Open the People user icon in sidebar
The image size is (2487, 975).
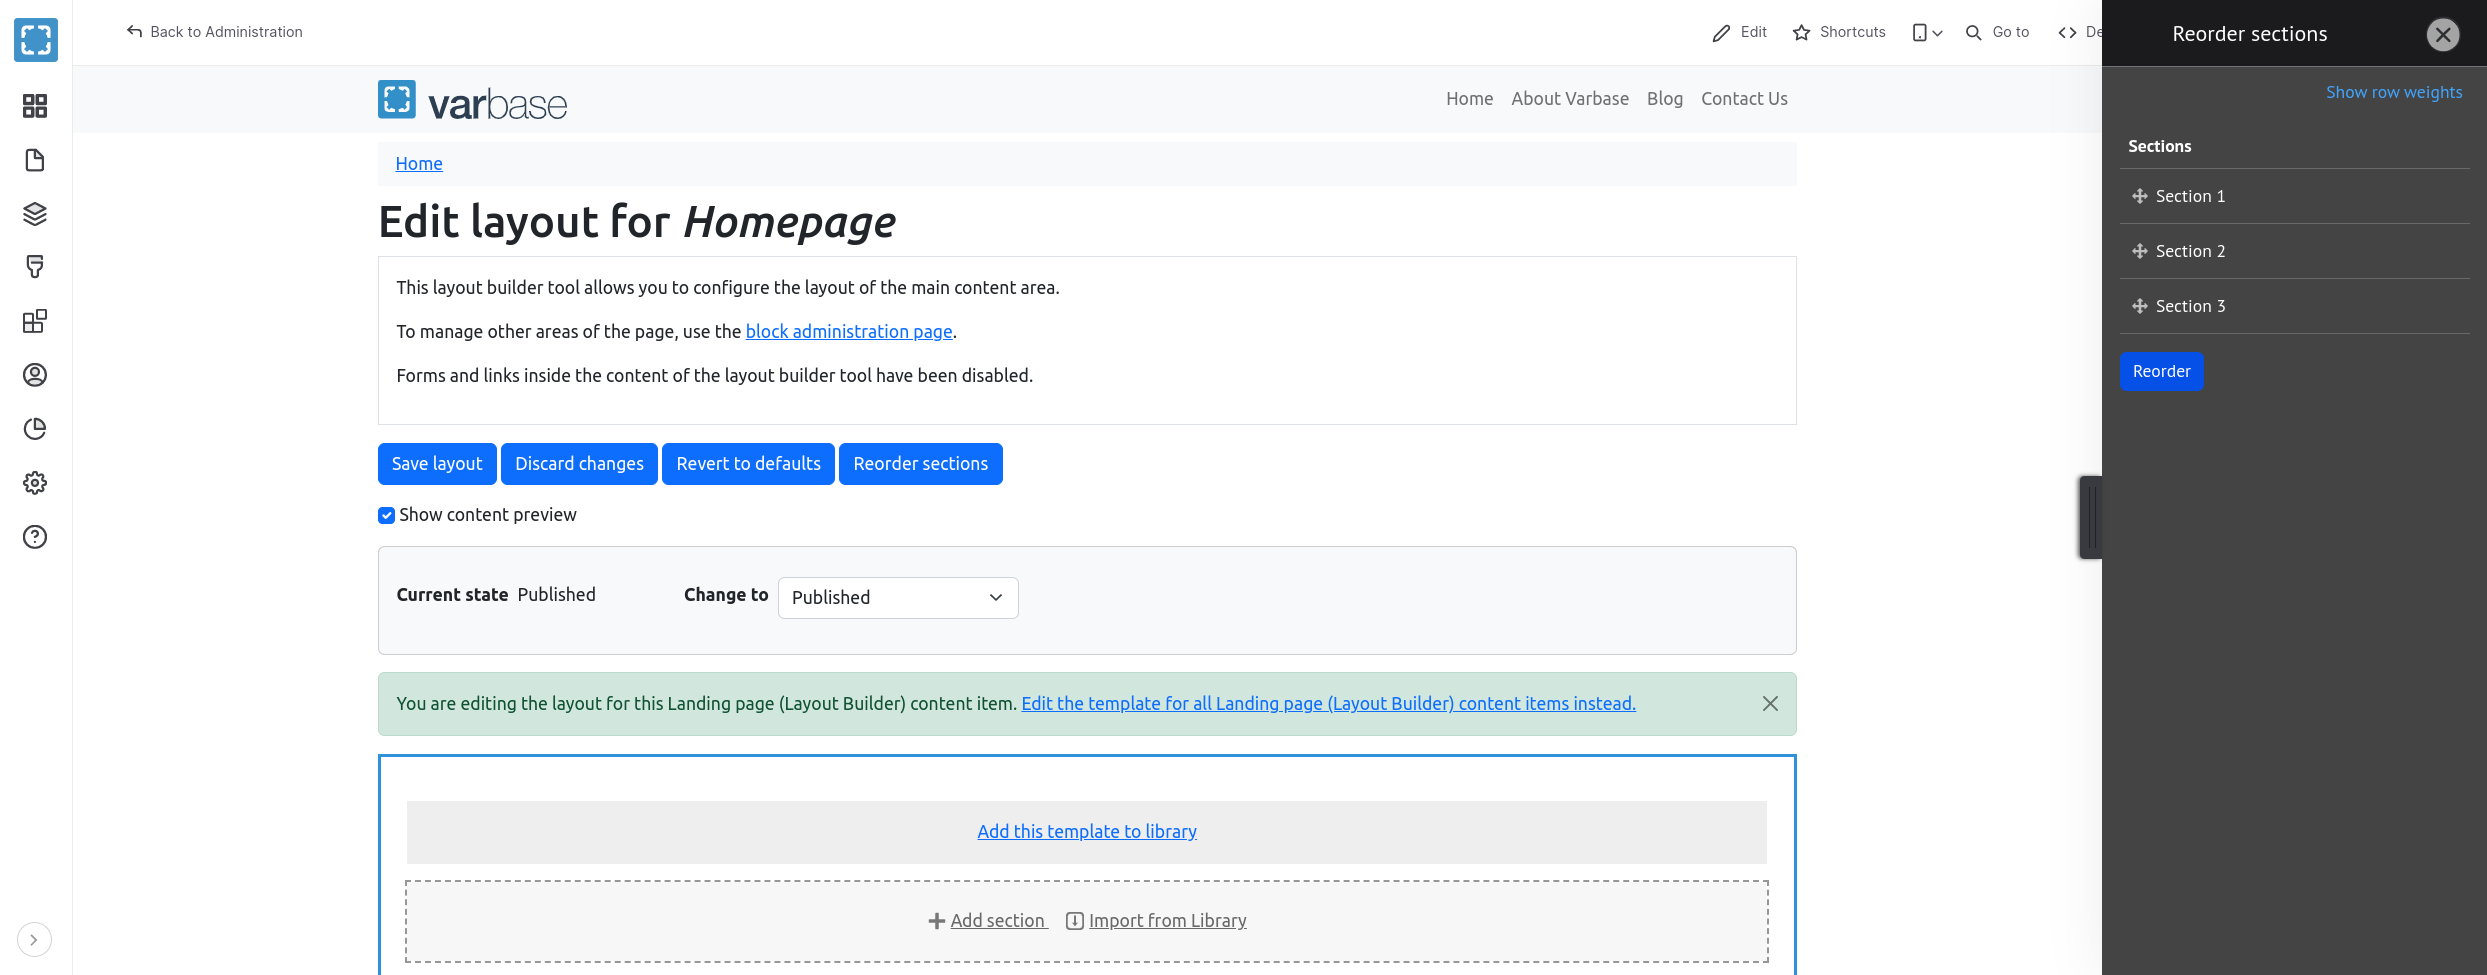(x=35, y=375)
